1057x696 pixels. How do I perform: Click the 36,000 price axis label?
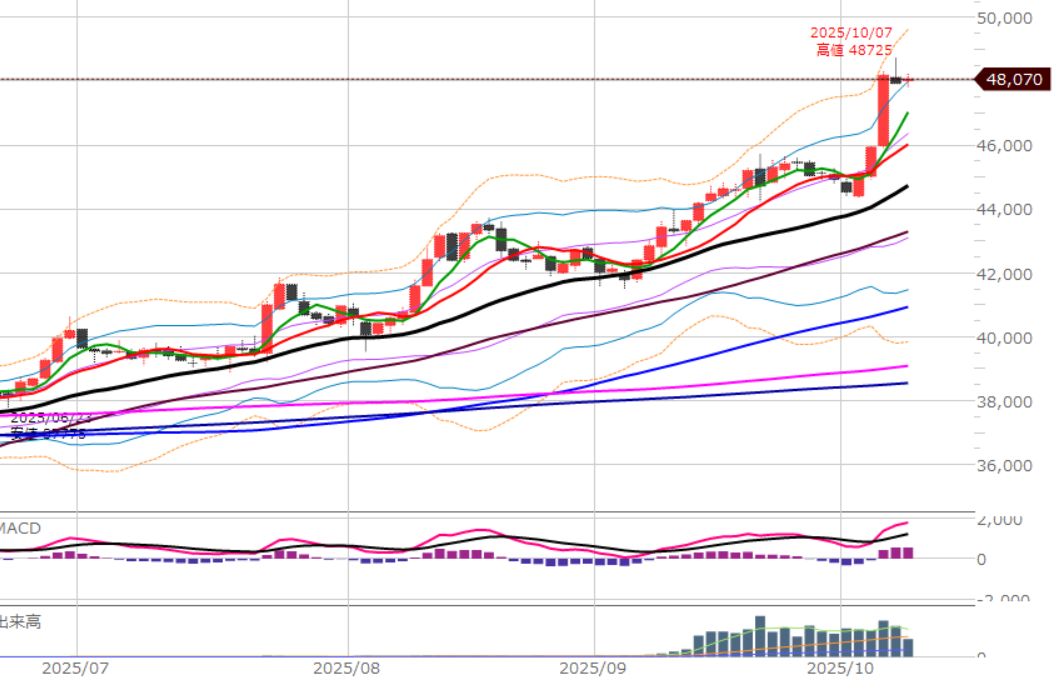(1004, 465)
